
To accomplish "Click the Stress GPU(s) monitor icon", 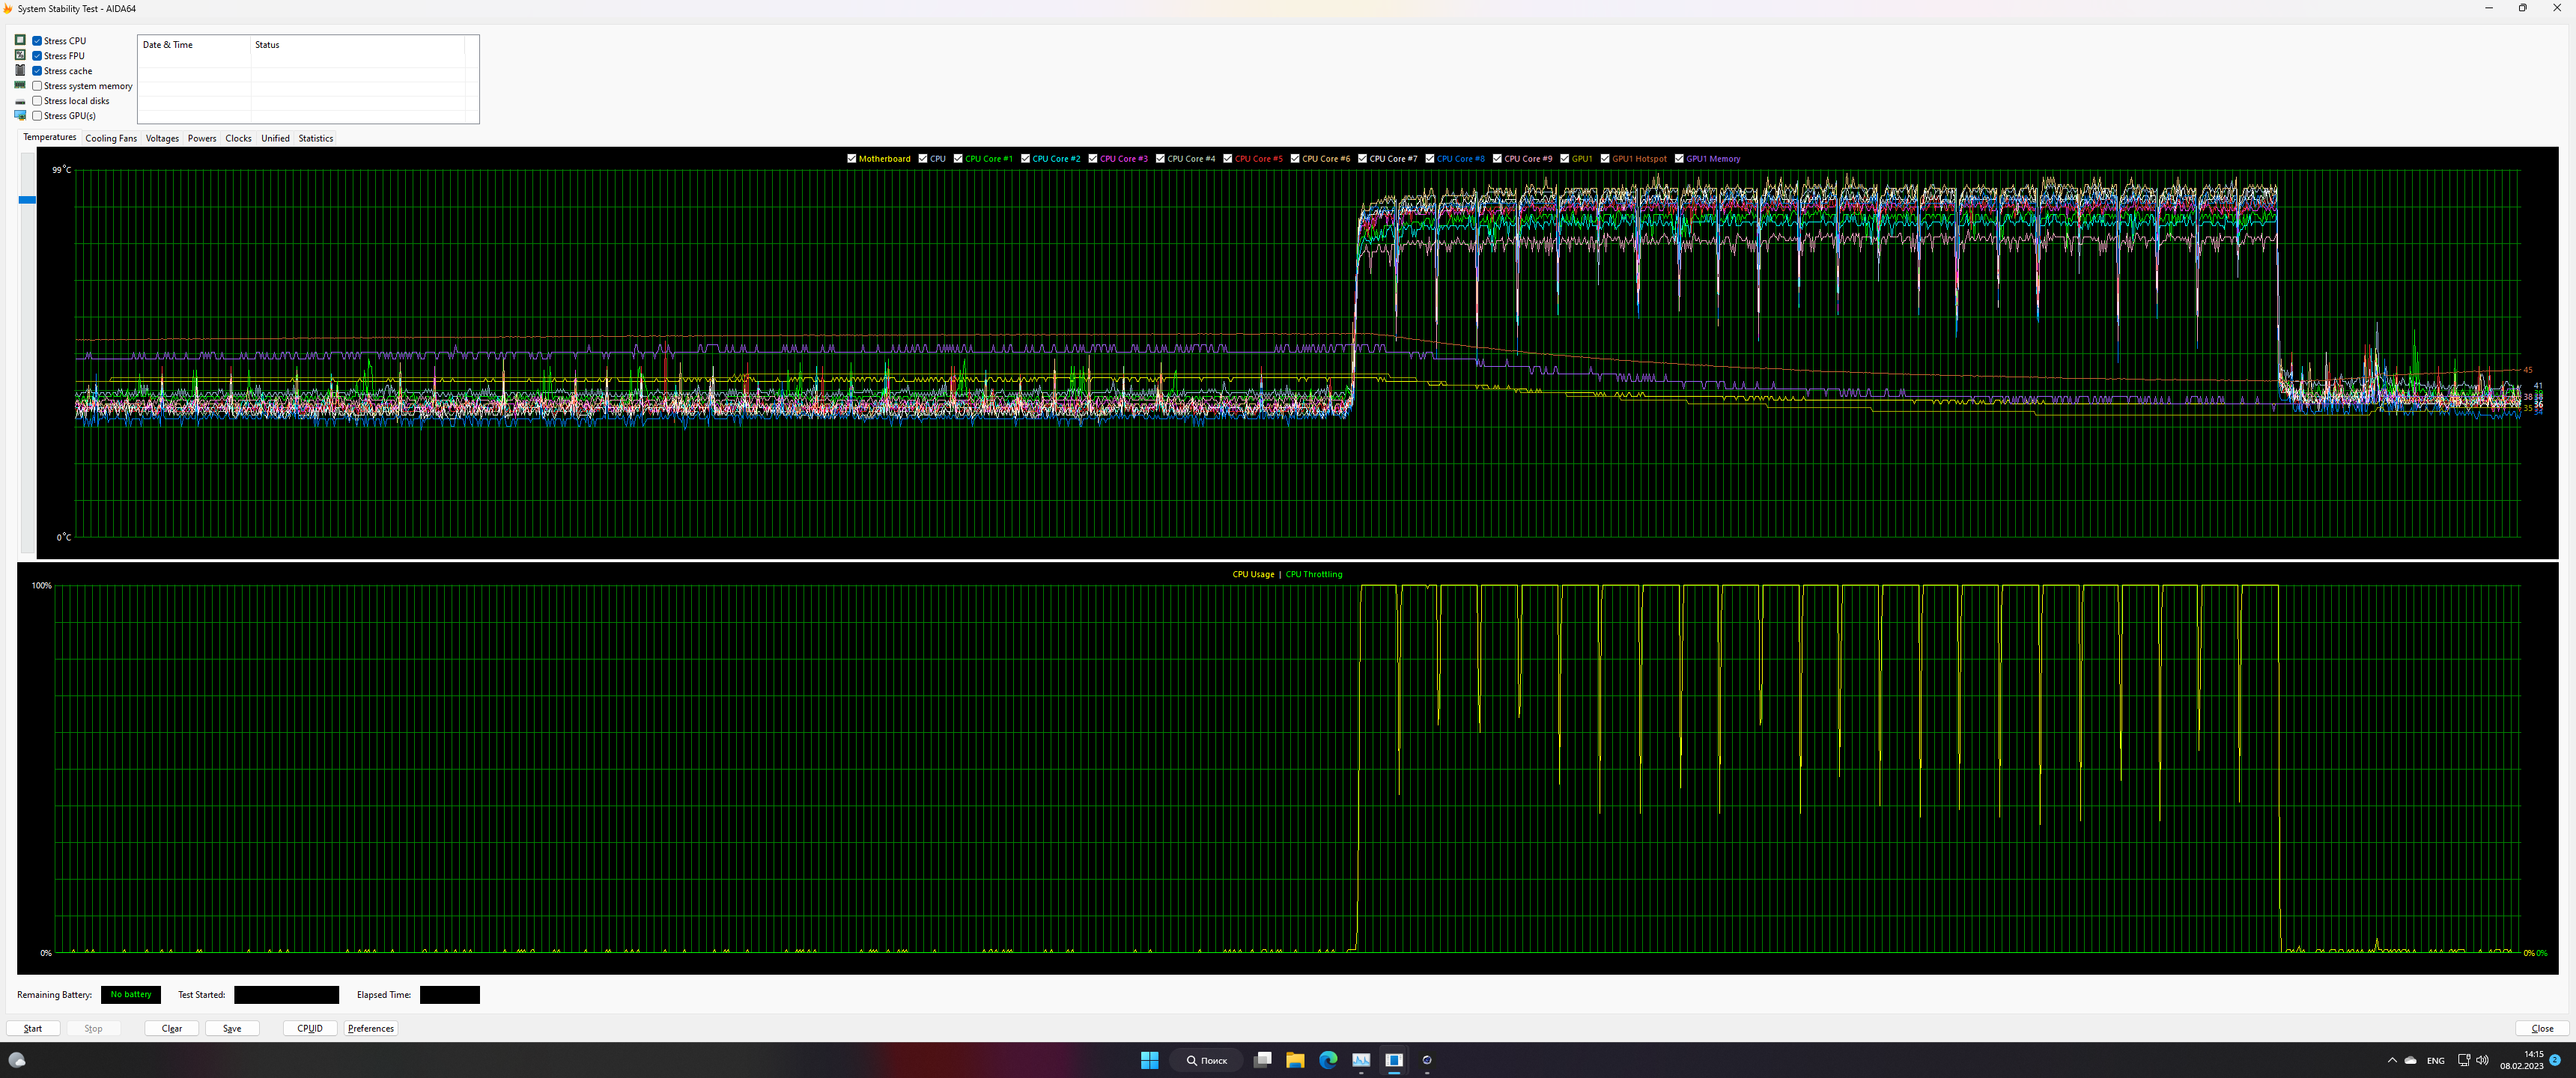I will tap(20, 115).
